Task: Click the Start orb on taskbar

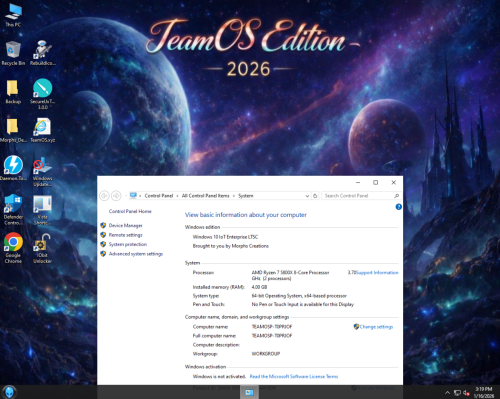Action: 9,392
